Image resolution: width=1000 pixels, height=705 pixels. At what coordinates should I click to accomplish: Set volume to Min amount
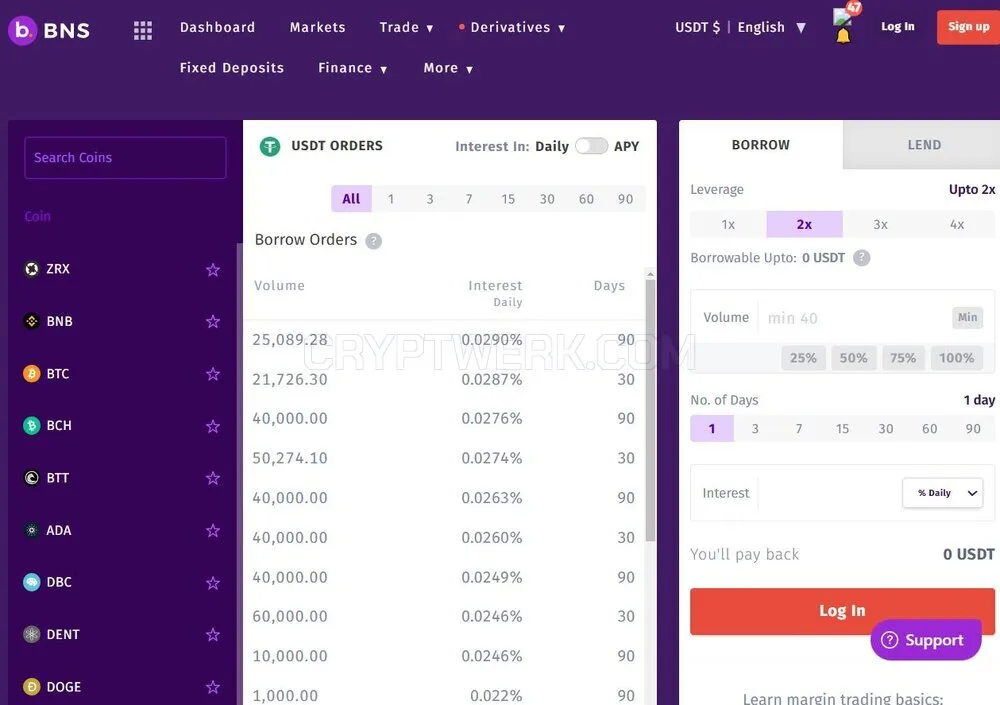pos(967,318)
